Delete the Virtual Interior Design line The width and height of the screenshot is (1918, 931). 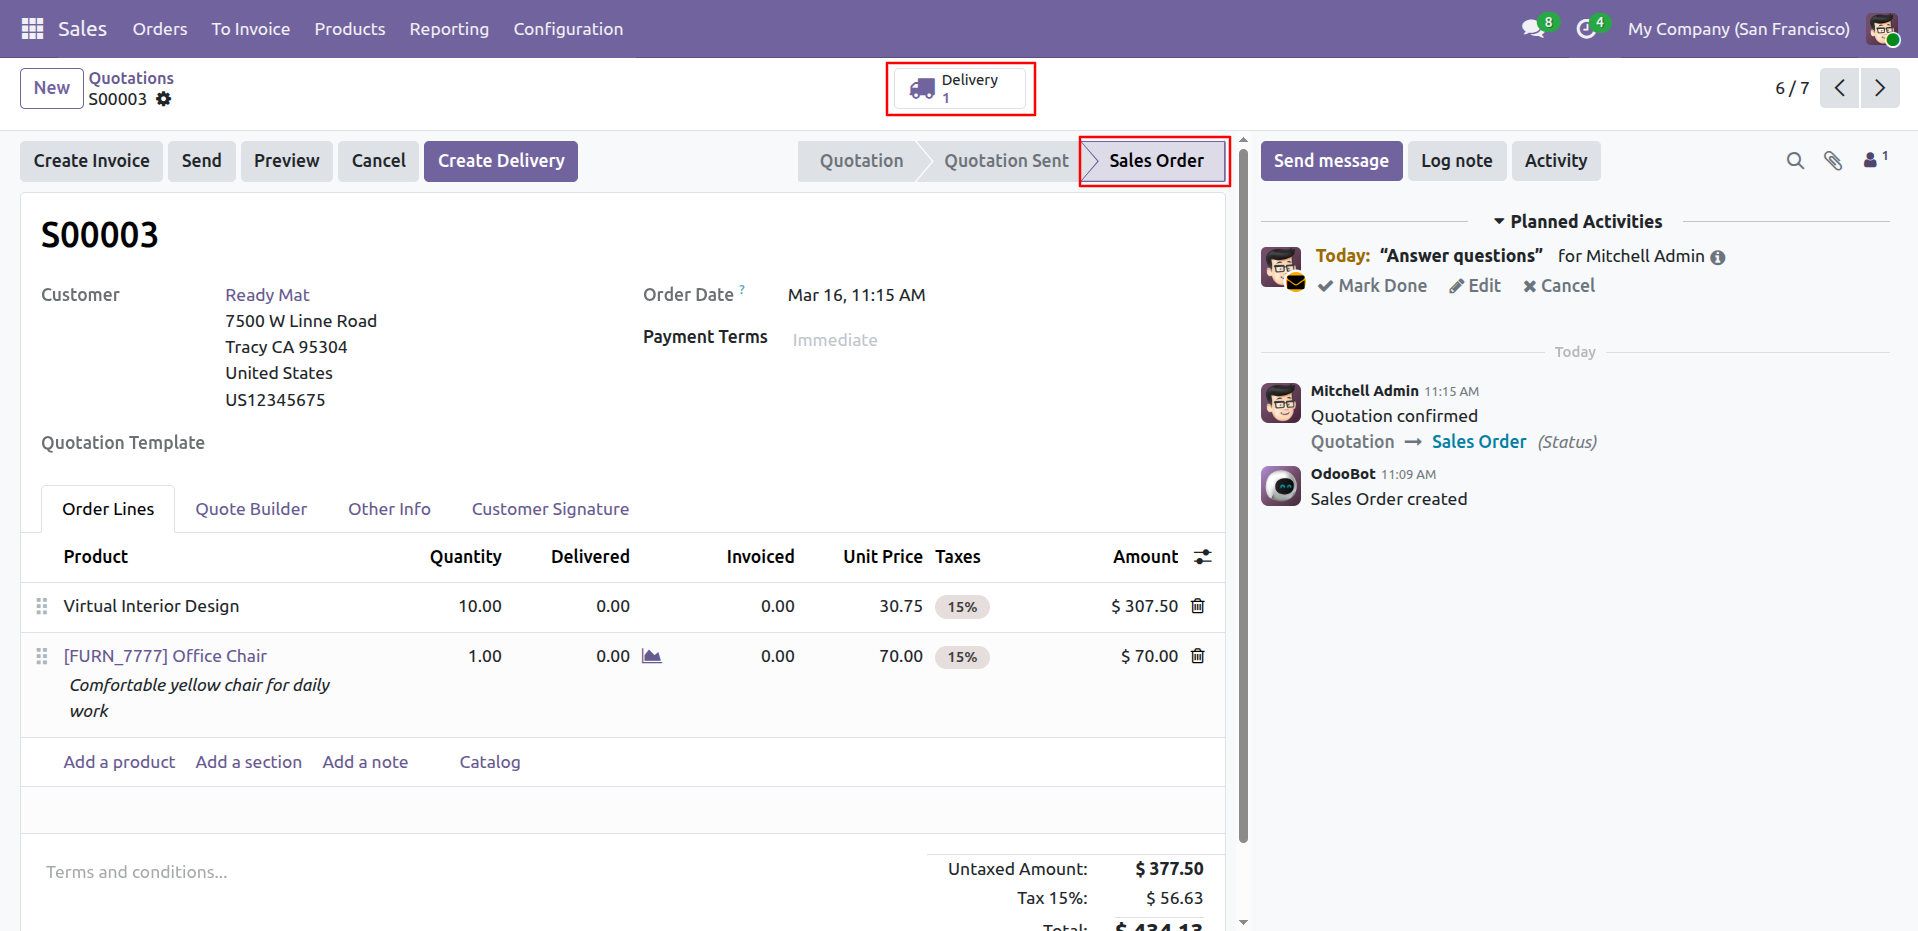(1198, 606)
